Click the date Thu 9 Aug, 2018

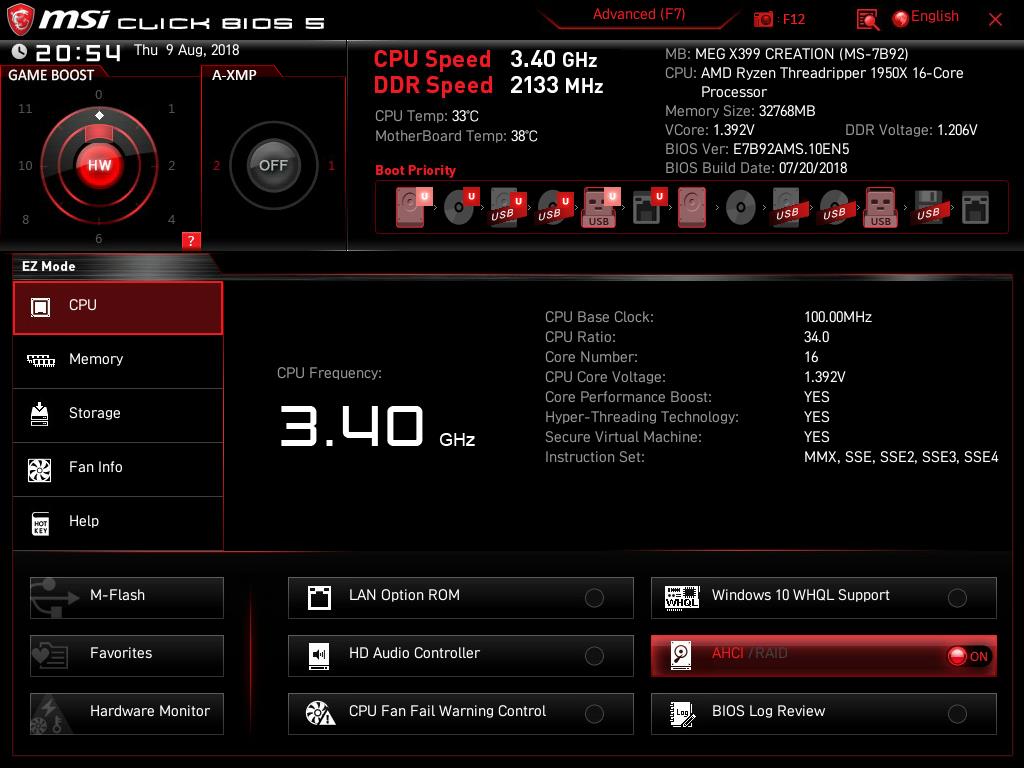coord(186,50)
